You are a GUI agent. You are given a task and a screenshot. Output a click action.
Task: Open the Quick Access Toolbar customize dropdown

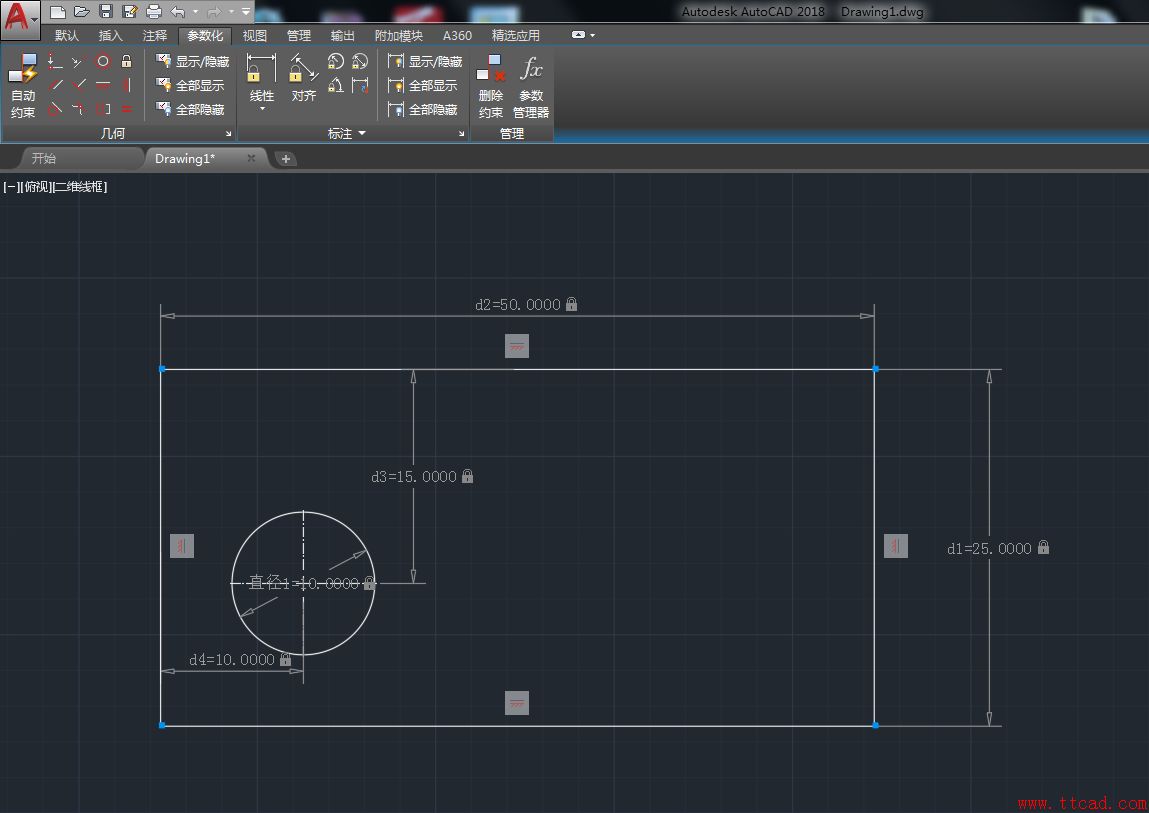(x=245, y=12)
